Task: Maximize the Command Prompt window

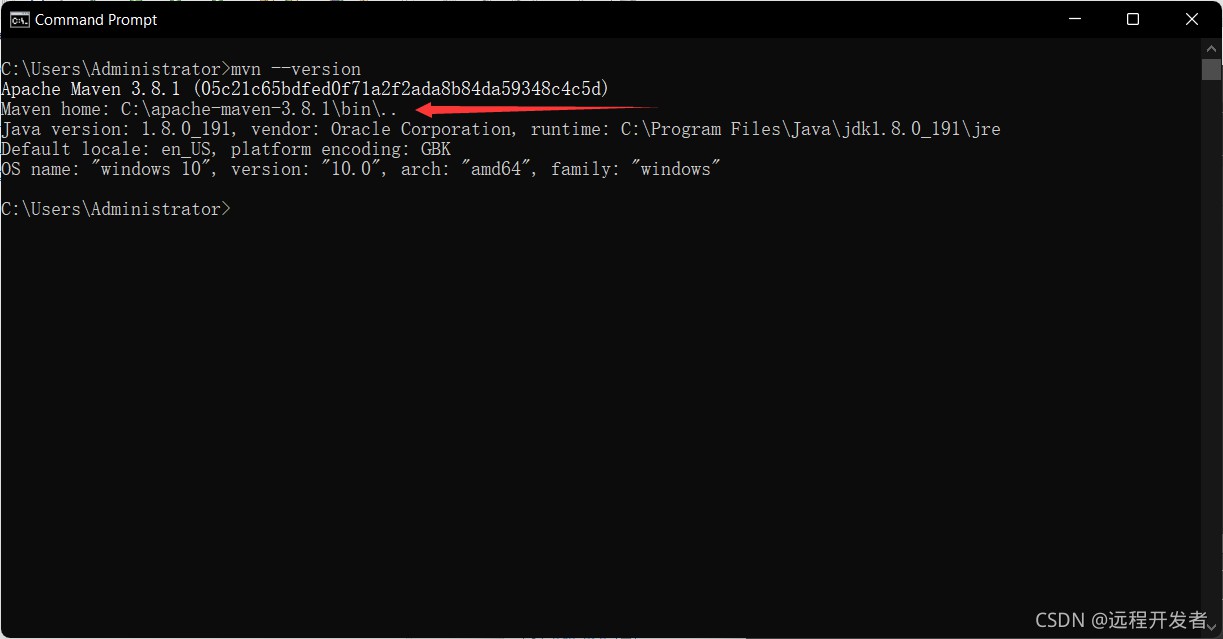Action: tap(1133, 19)
